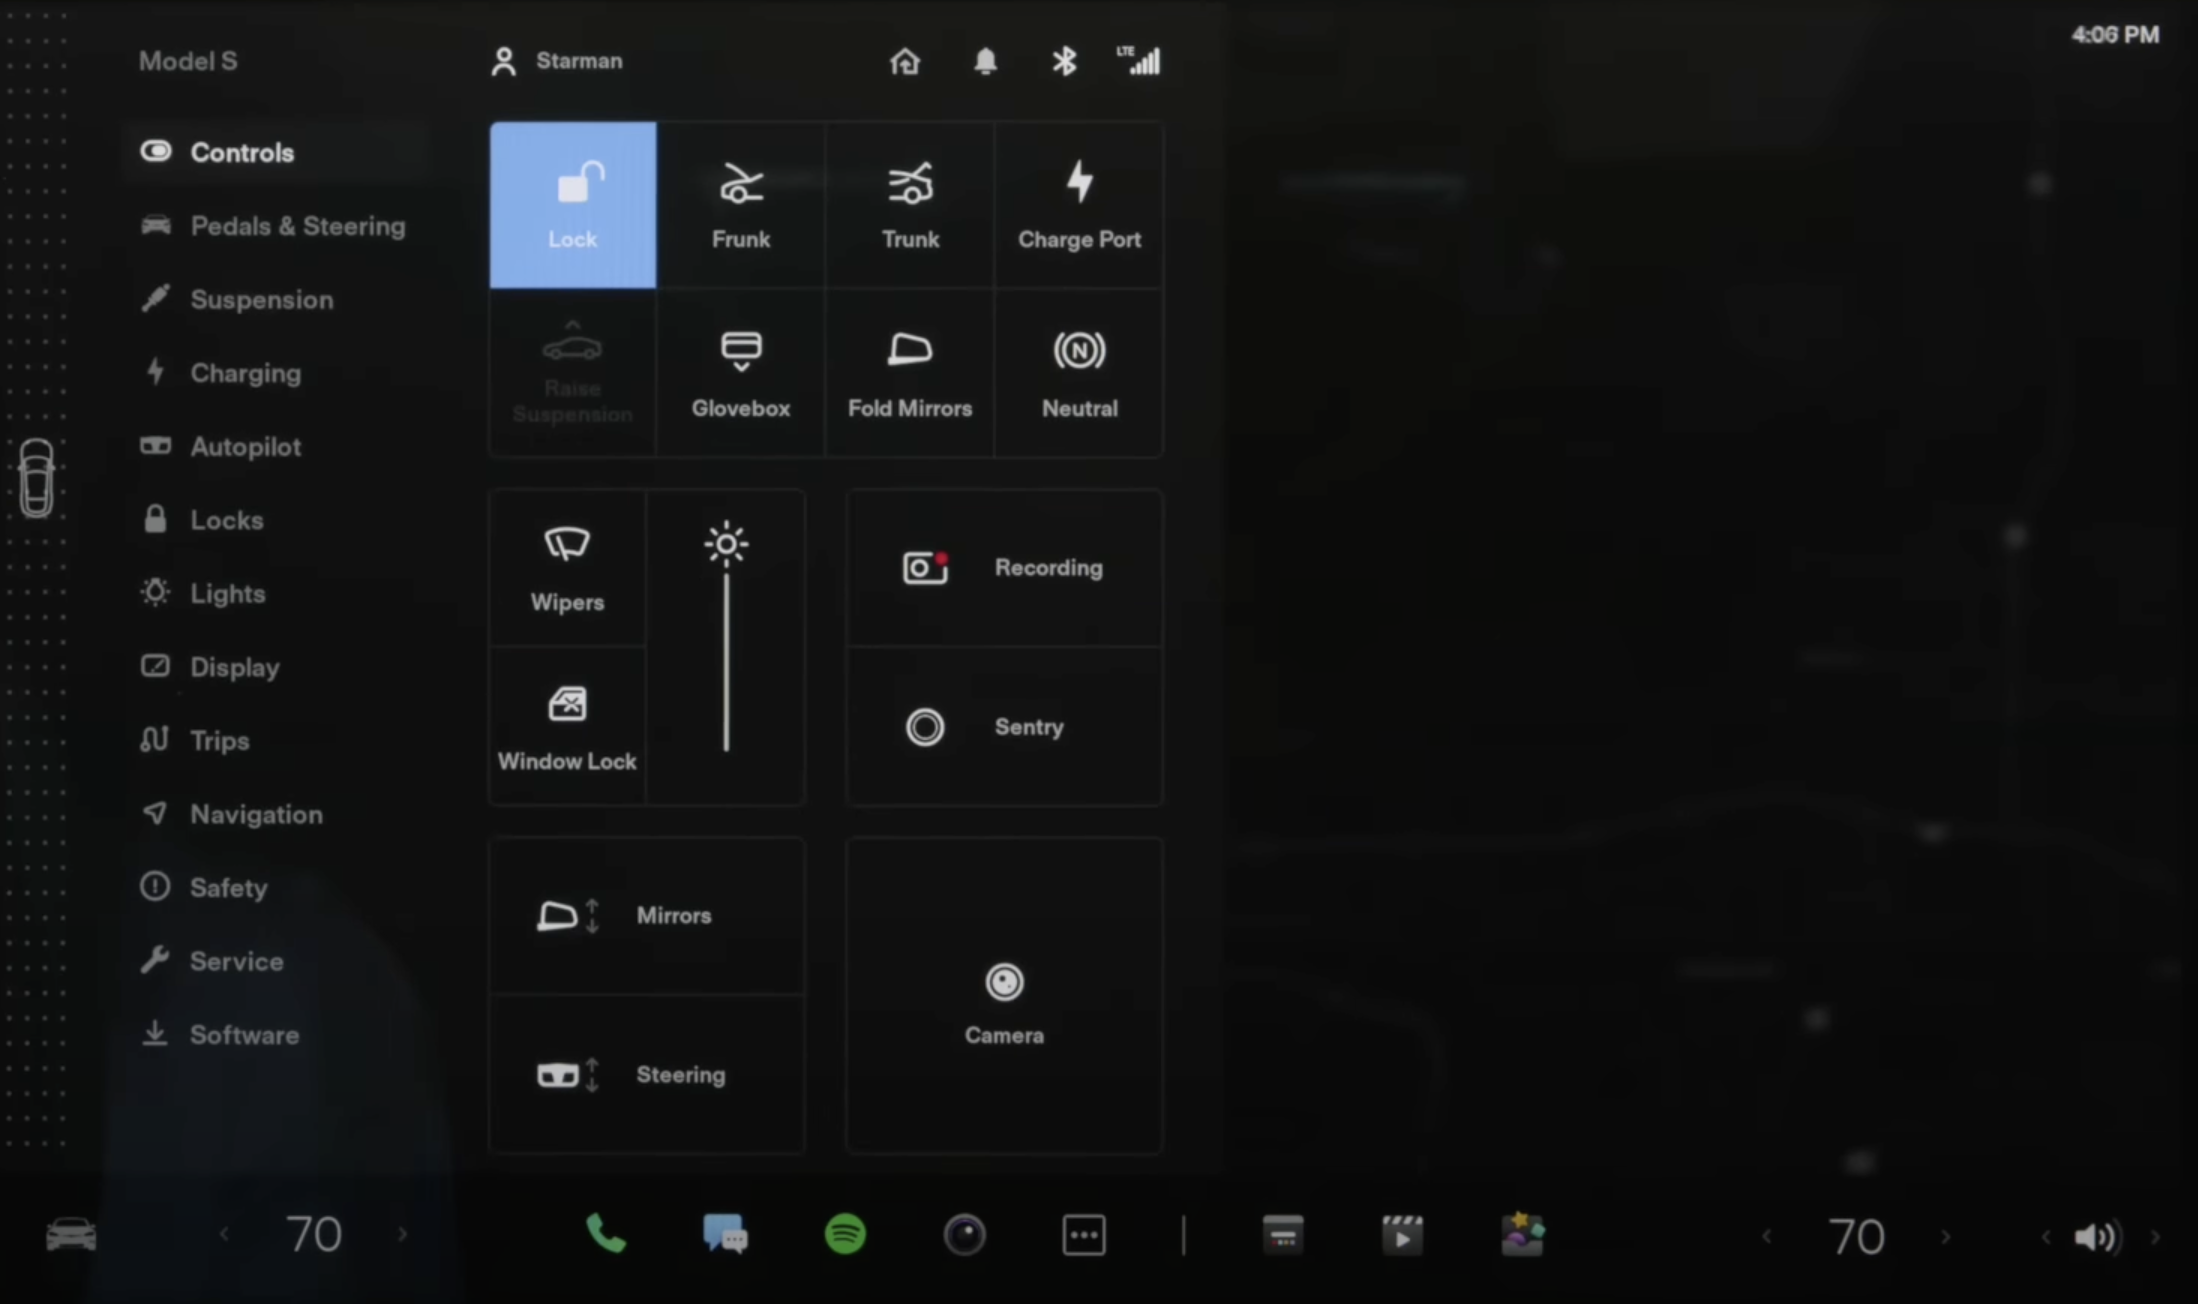This screenshot has width=2198, height=1304.
Task: Adjust the display brightness slider
Action: 726,648
